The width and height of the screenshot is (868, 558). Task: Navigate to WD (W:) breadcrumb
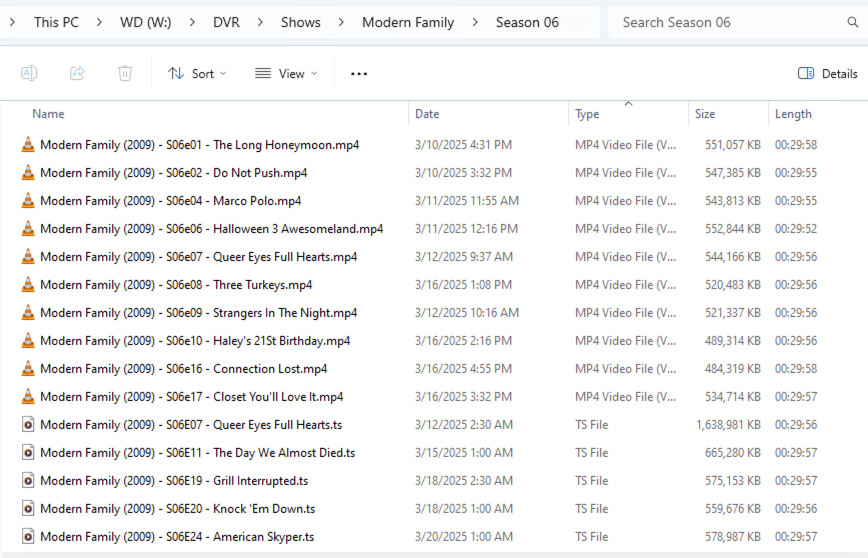click(x=146, y=22)
